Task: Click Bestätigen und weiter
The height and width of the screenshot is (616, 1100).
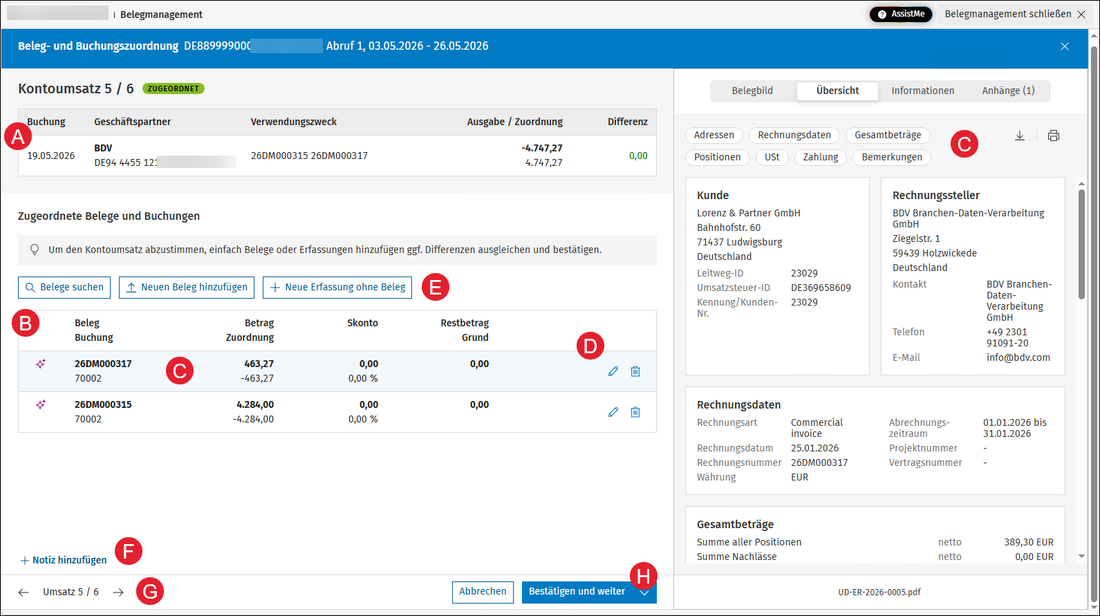Action: coord(577,592)
